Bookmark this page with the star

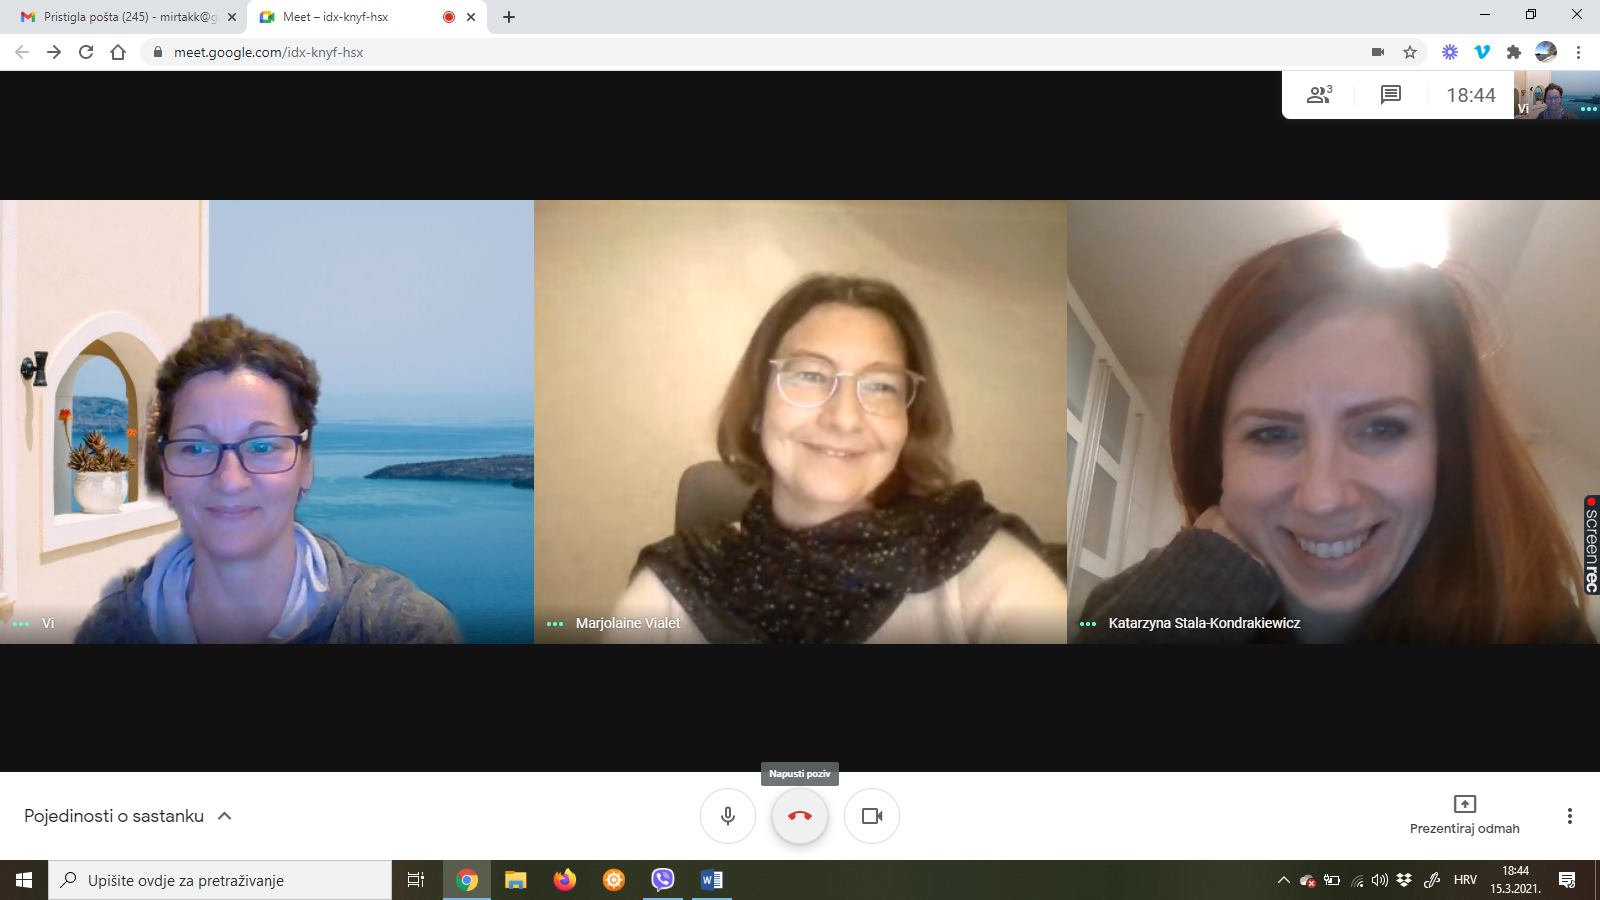(x=1410, y=52)
